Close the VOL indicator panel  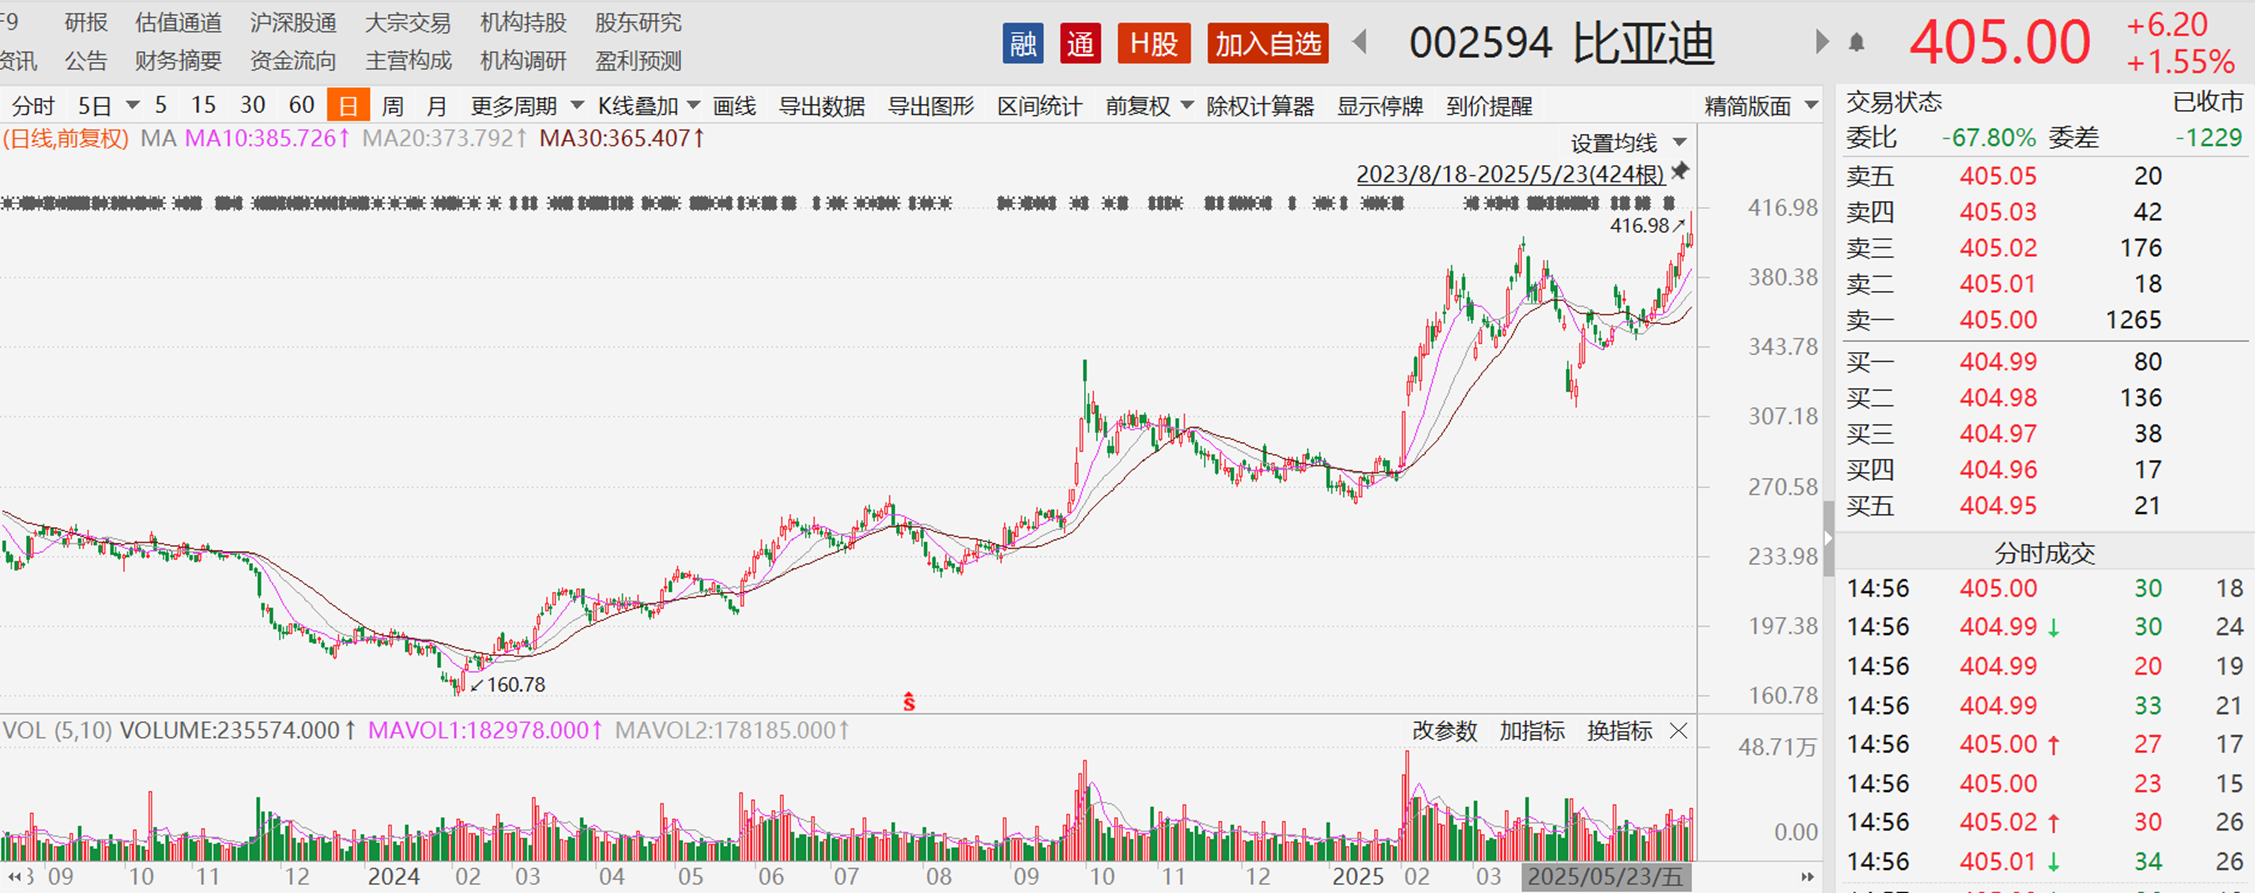tap(1679, 731)
